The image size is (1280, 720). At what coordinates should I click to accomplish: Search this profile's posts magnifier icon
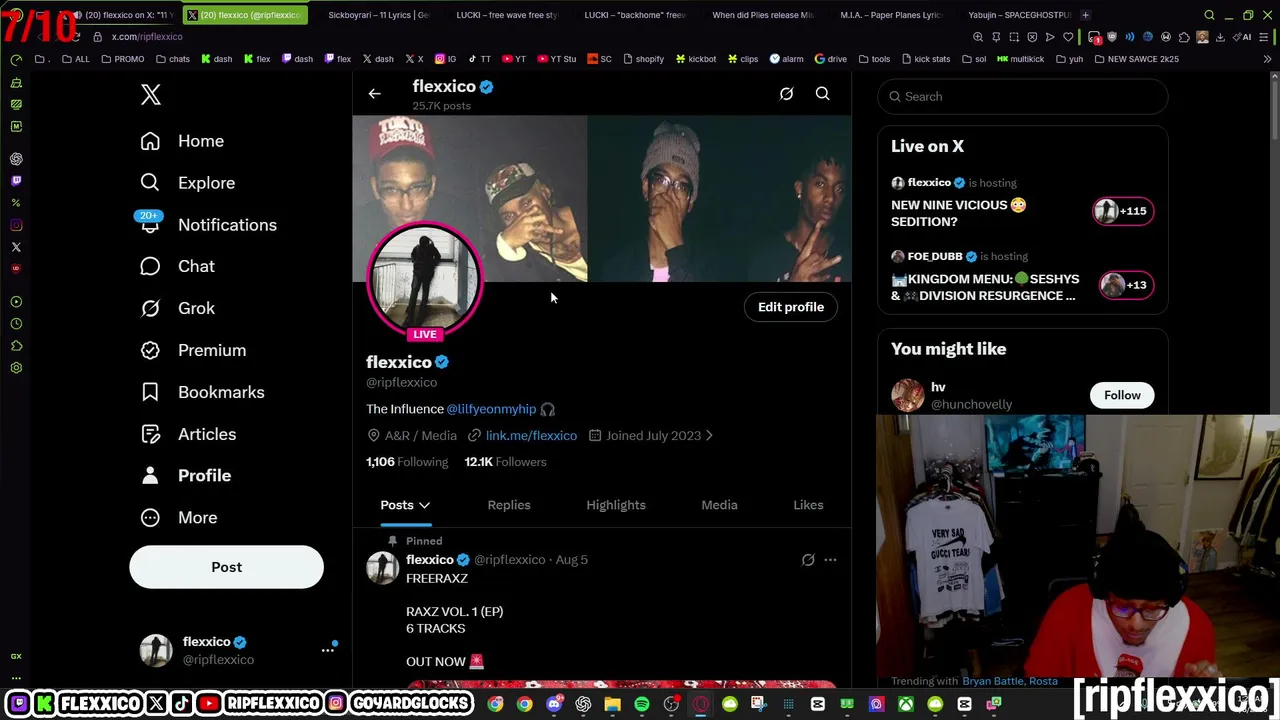tap(822, 94)
